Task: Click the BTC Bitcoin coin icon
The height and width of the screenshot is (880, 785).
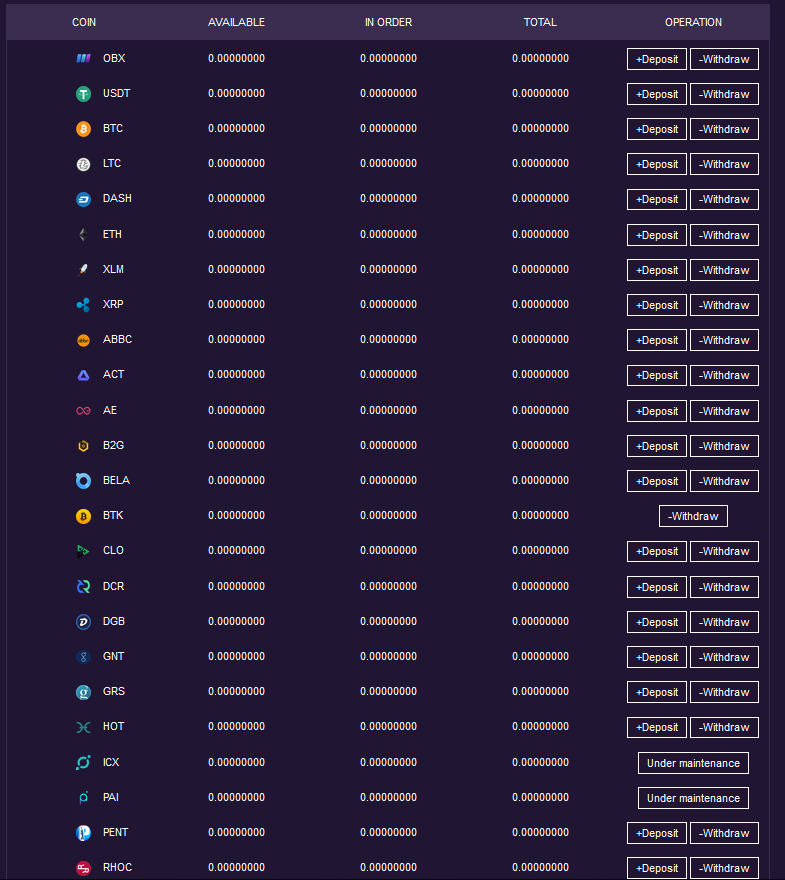Action: pos(84,129)
